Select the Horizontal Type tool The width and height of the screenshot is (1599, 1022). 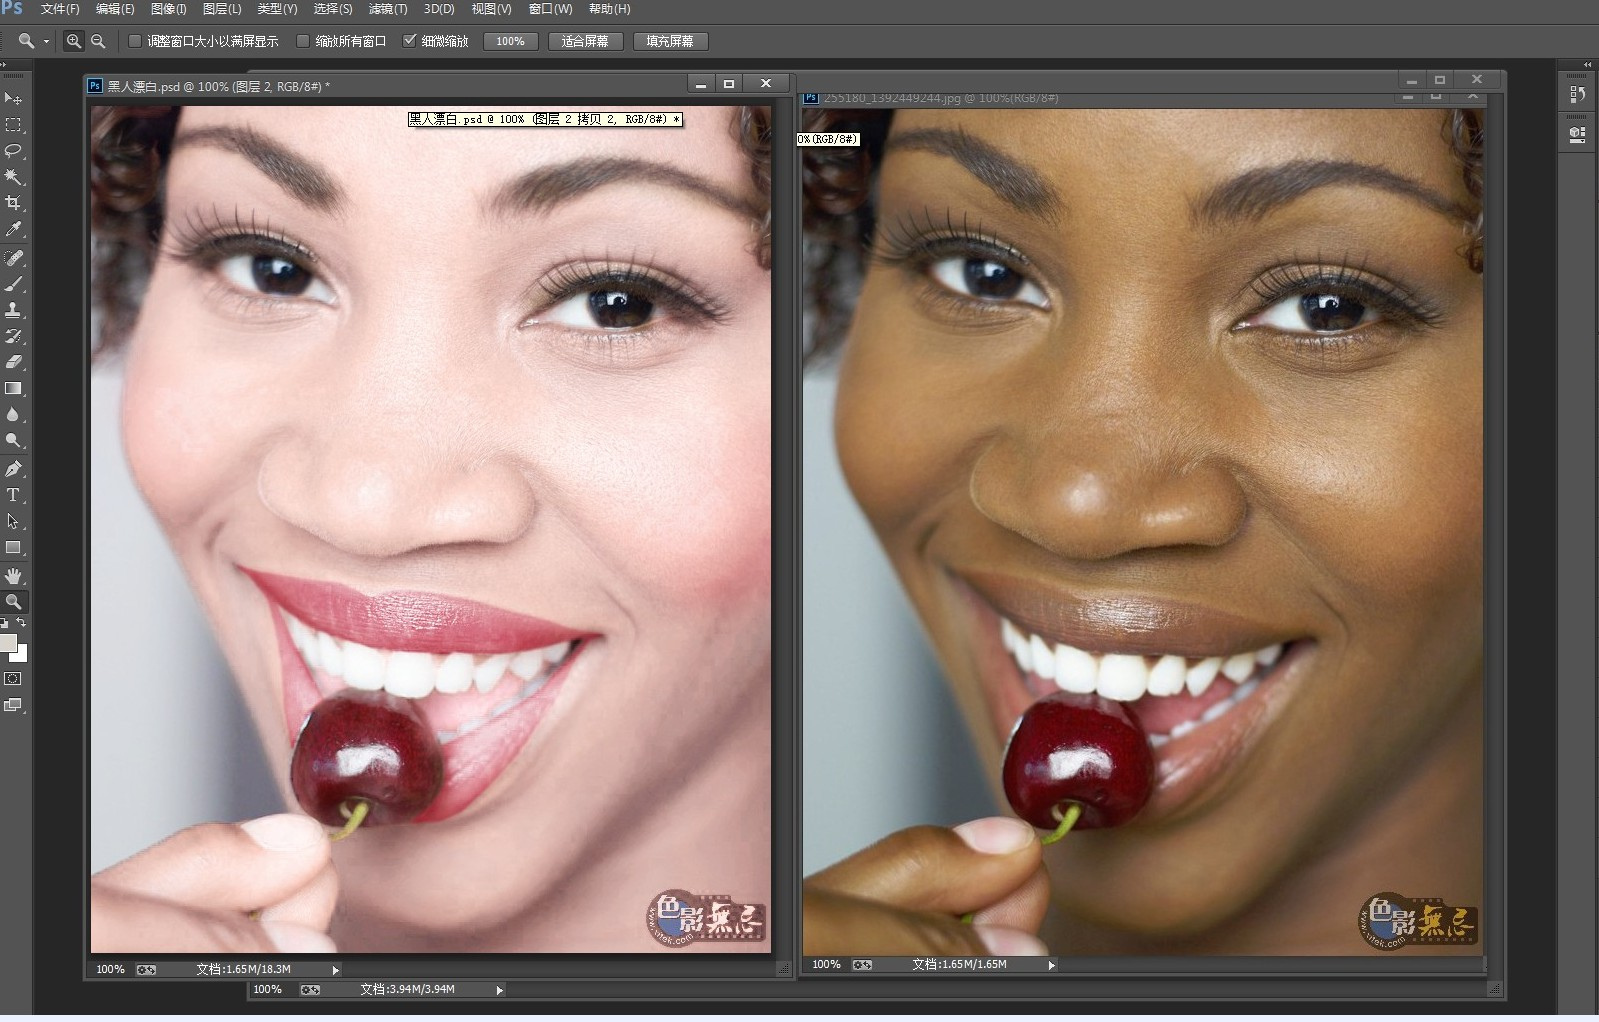13,495
